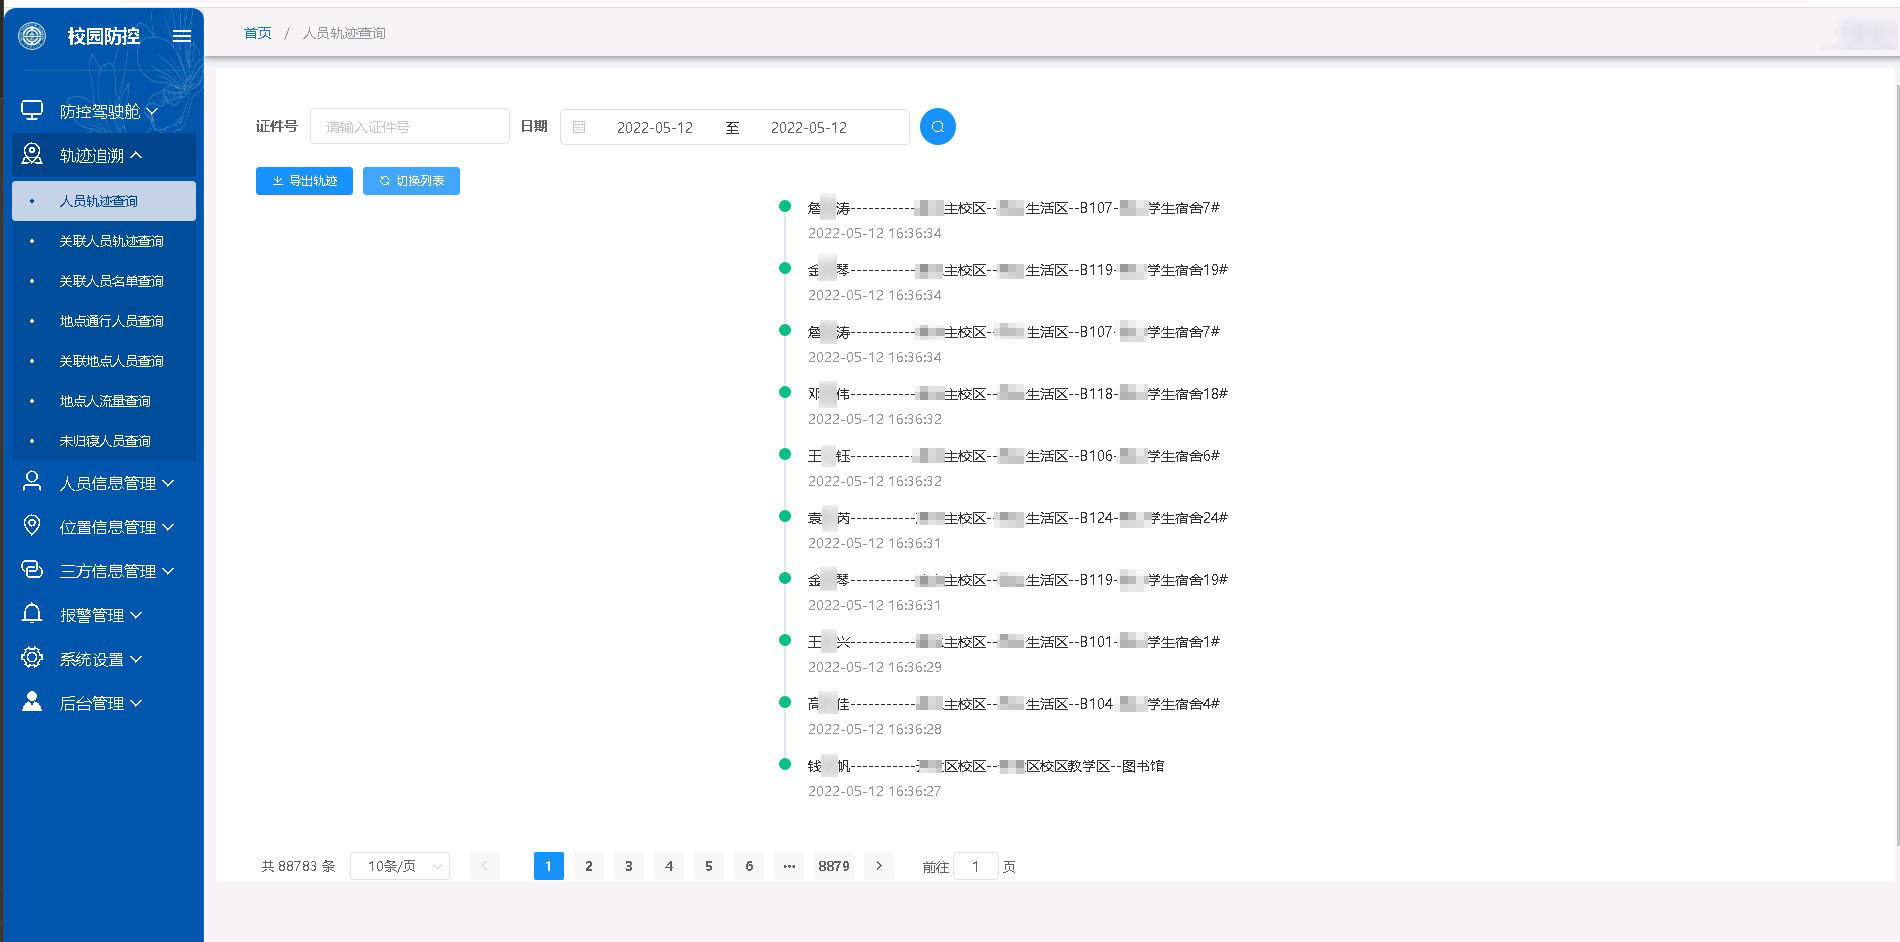Click the hamburger icon beside 校园防控

(182, 35)
